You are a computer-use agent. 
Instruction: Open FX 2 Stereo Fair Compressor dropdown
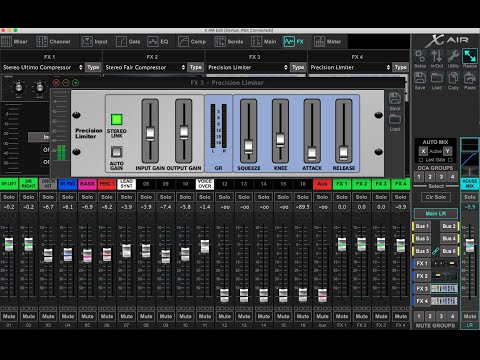(145, 67)
